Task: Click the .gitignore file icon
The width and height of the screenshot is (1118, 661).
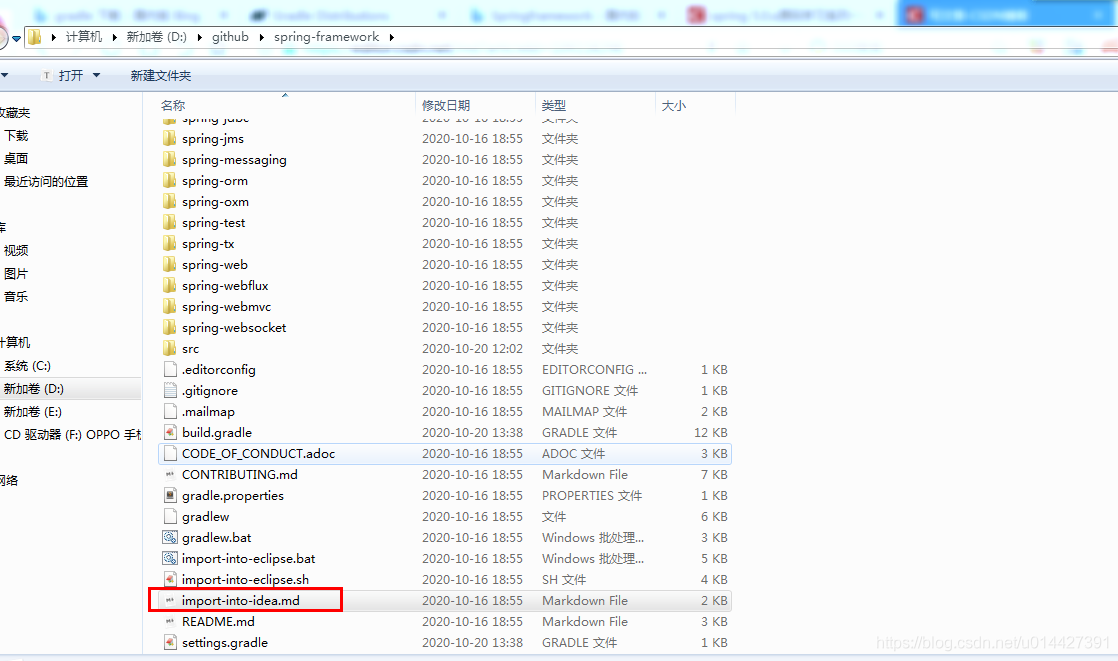Action: point(170,390)
